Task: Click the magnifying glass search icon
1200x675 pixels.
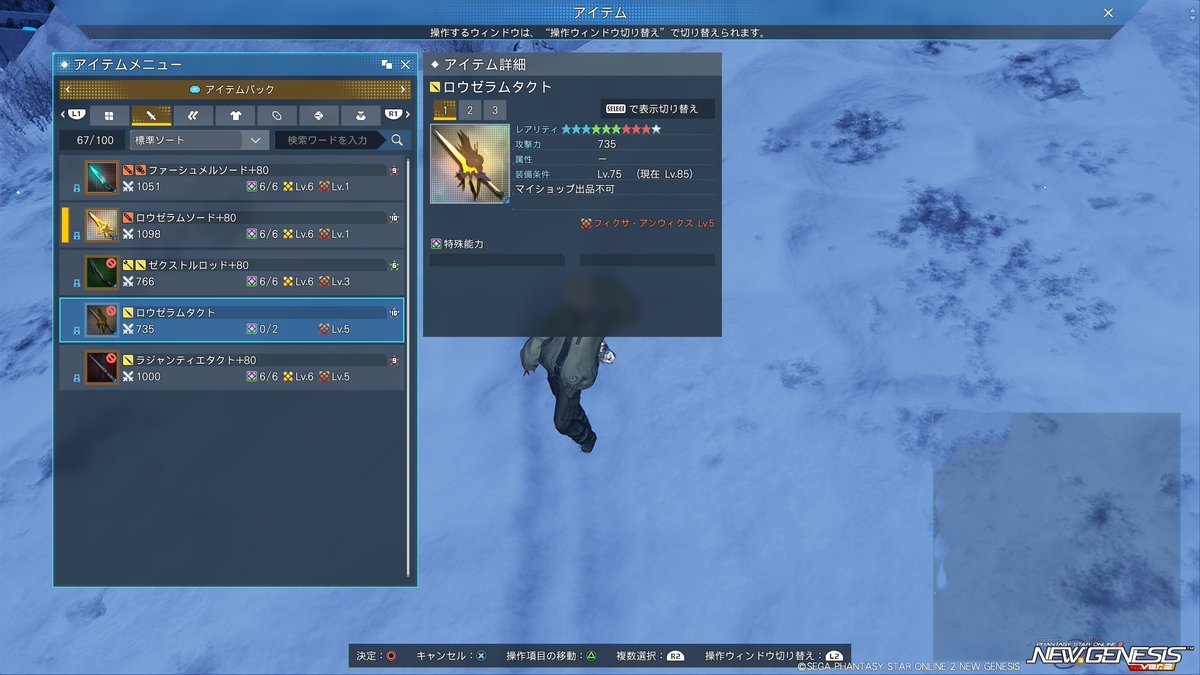Action: [x=397, y=140]
